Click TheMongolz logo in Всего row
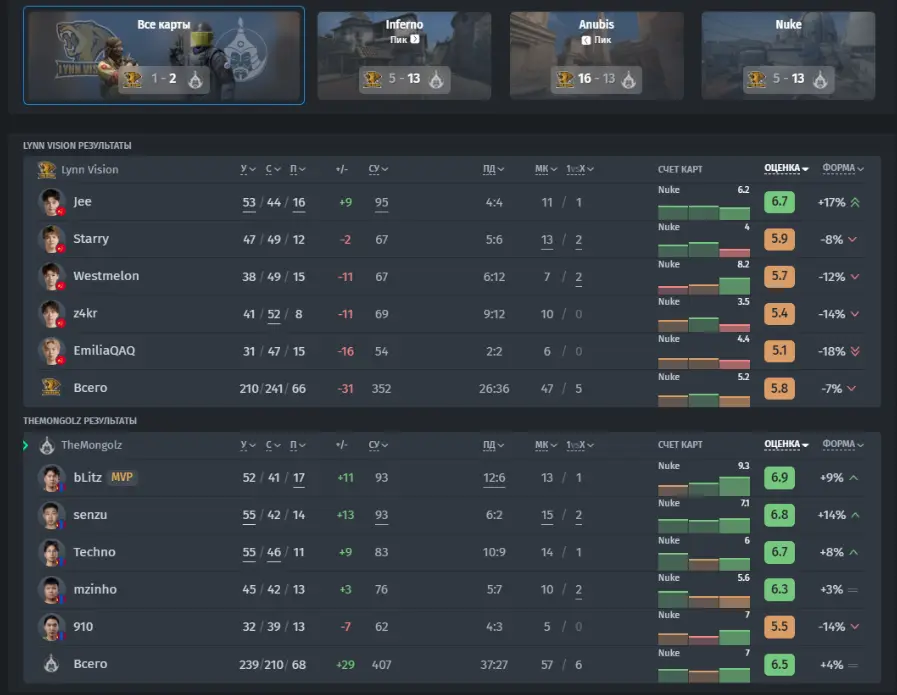Screen dimensions: 897x695 click(x=51, y=664)
